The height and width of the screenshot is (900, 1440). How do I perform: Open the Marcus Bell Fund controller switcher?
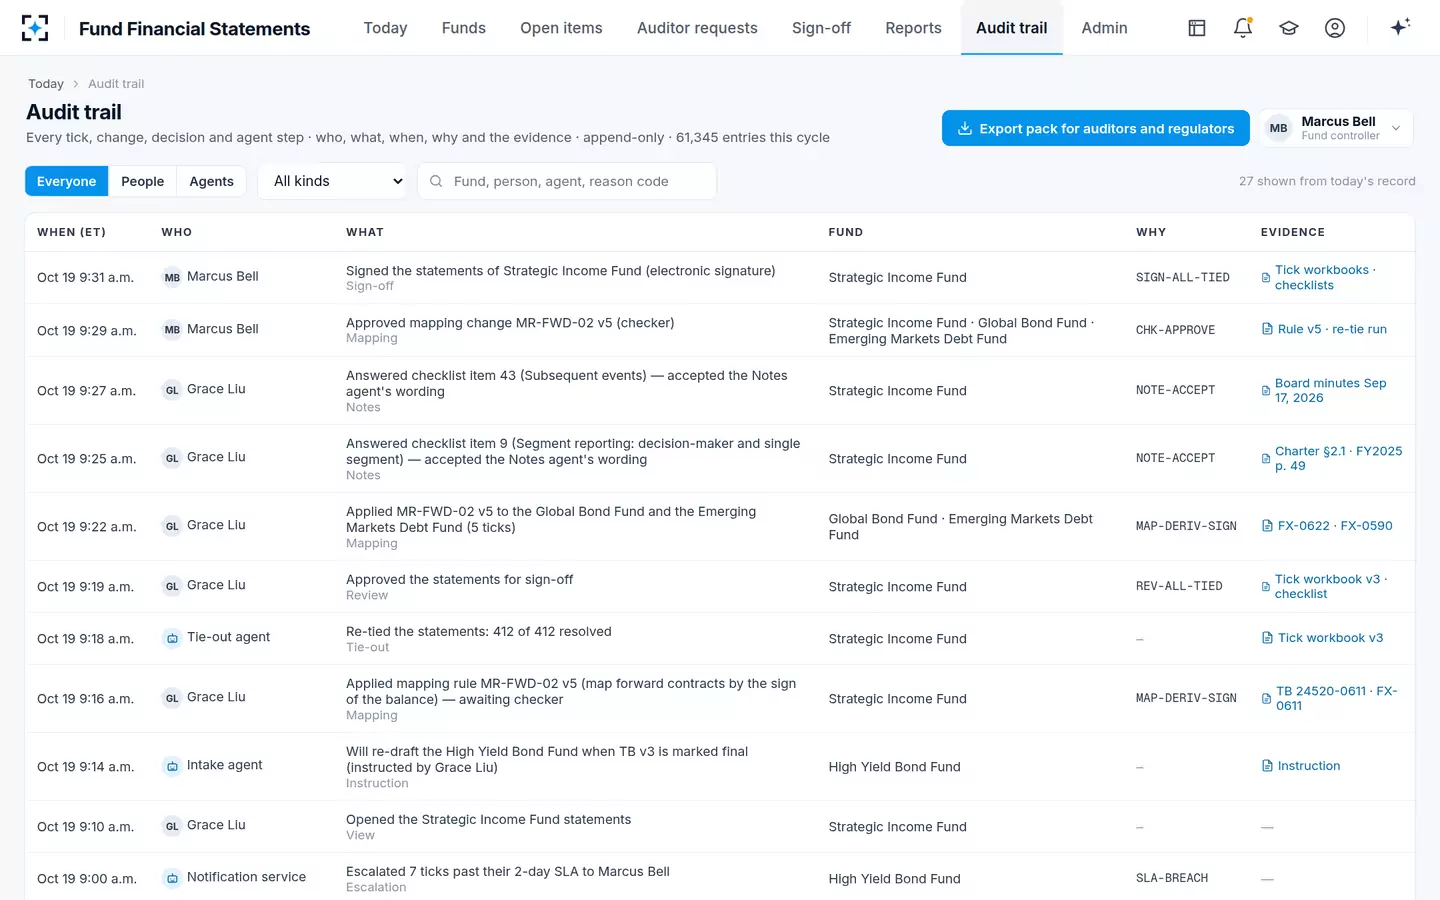[1336, 128]
